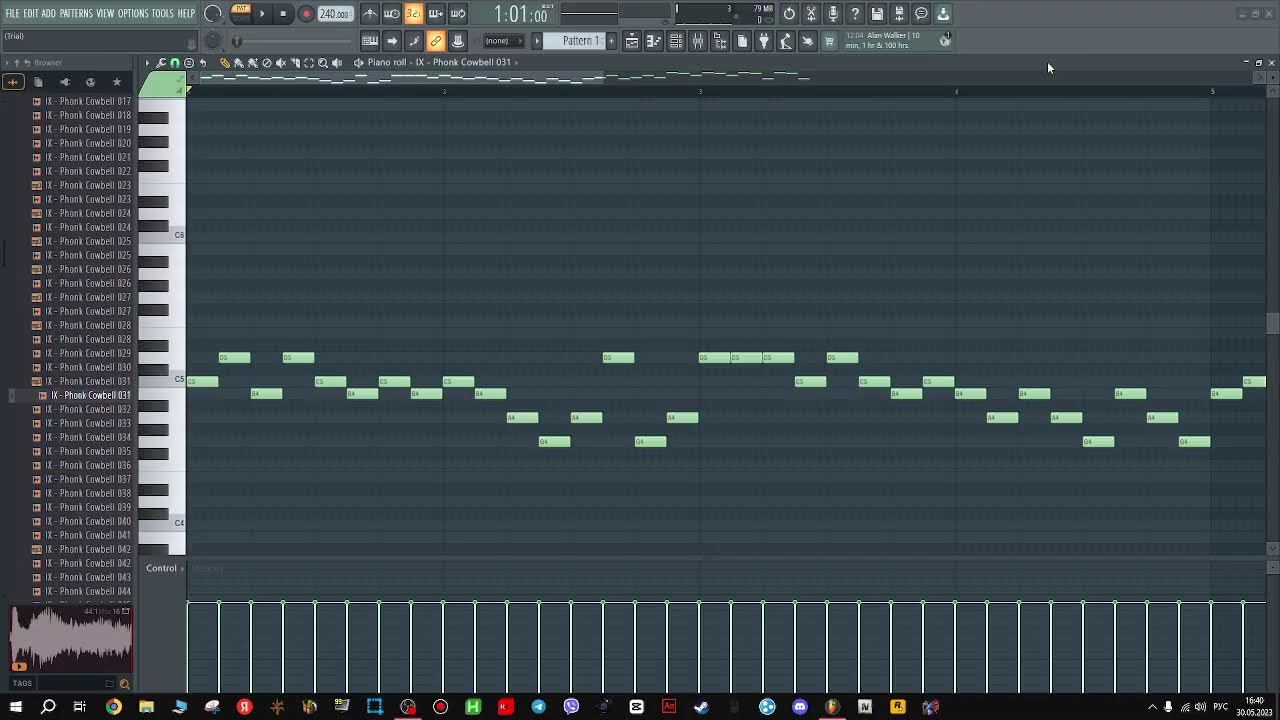This screenshot has height=720, width=1280.
Task: Stop playback with the stop button
Action: point(284,14)
